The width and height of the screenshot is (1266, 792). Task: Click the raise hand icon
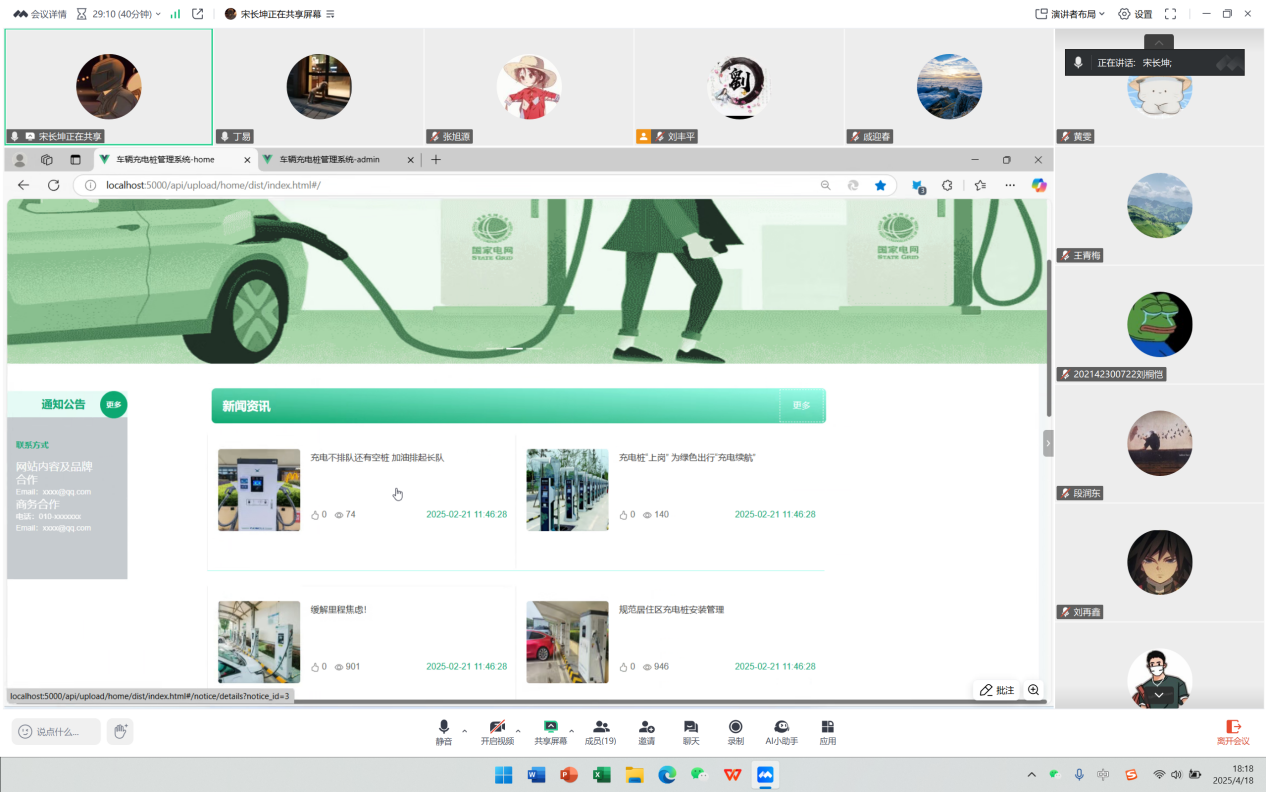click(120, 732)
